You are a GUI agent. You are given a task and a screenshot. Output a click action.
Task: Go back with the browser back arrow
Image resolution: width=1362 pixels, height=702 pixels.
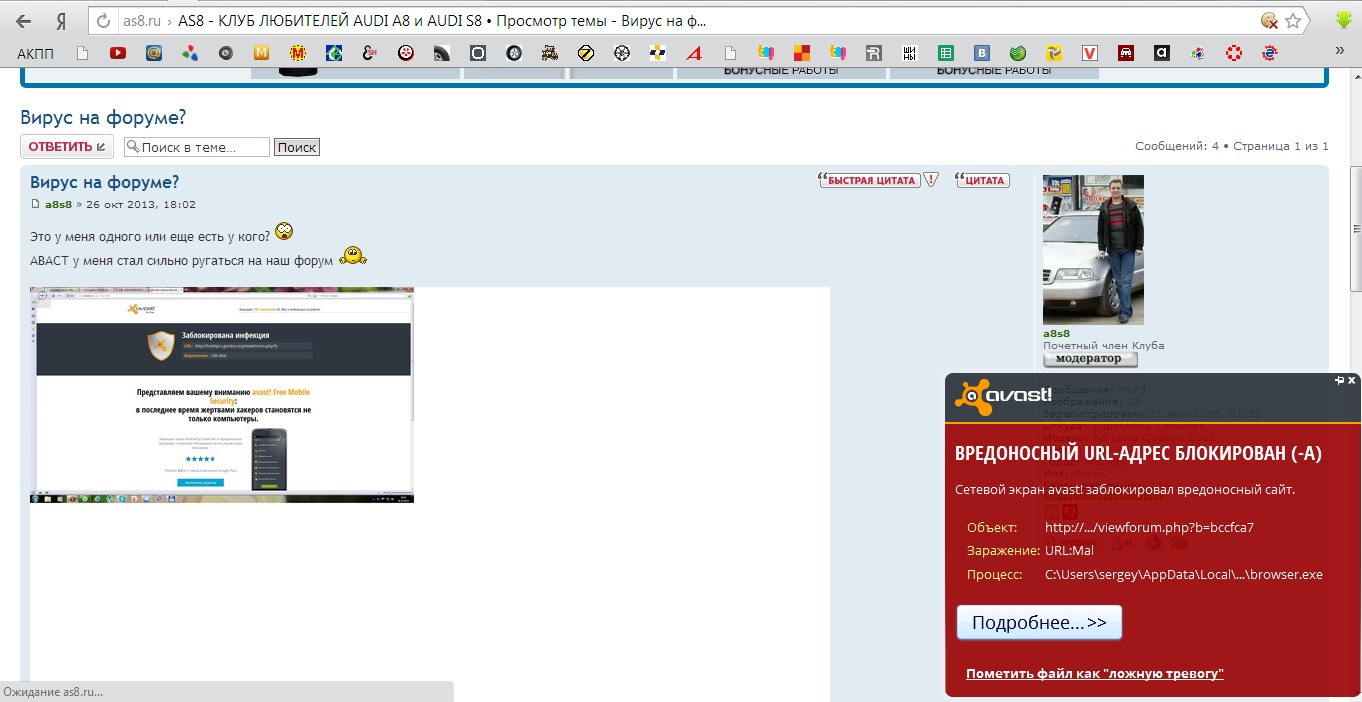click(x=24, y=21)
